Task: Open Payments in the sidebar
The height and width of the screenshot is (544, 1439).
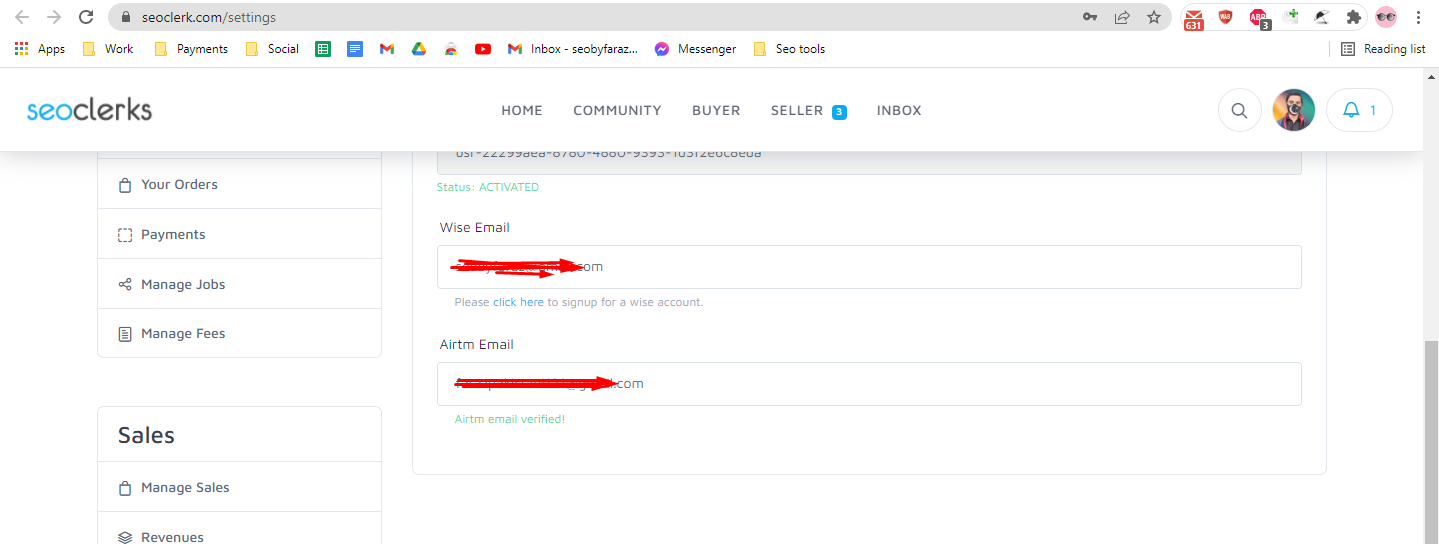Action: [x=239, y=234]
